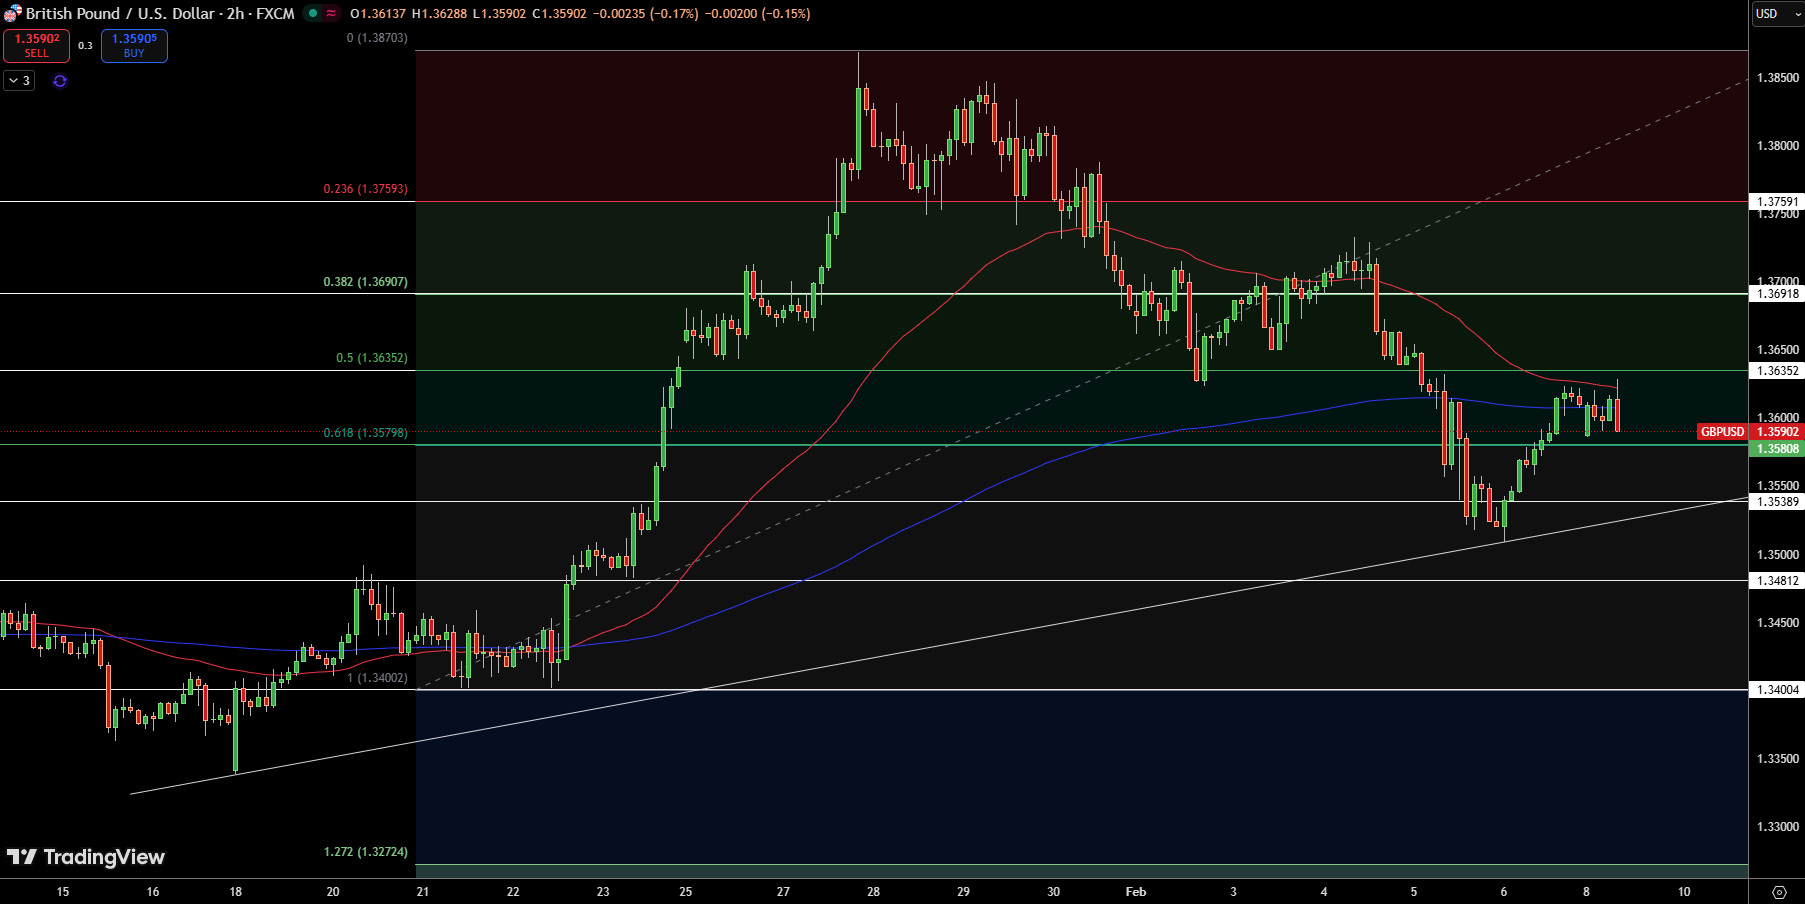Select the 1.34812 price axis label

pos(1777,581)
